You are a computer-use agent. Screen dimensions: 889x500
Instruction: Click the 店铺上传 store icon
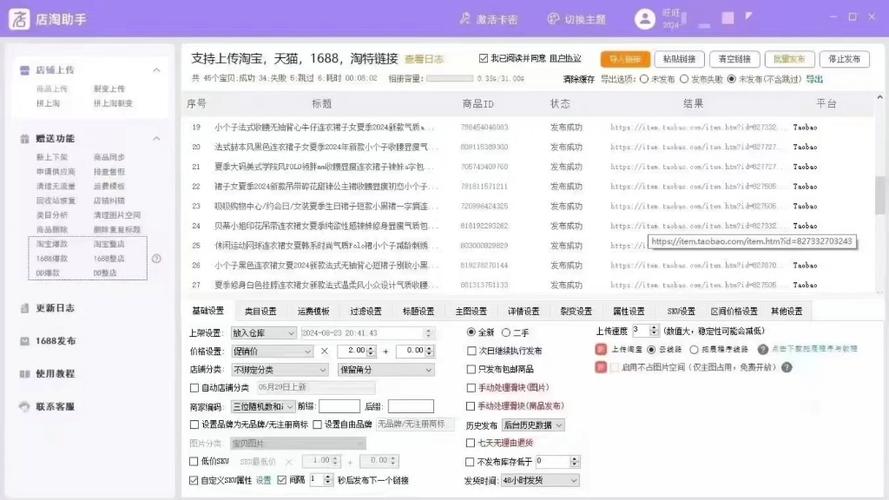(x=24, y=70)
